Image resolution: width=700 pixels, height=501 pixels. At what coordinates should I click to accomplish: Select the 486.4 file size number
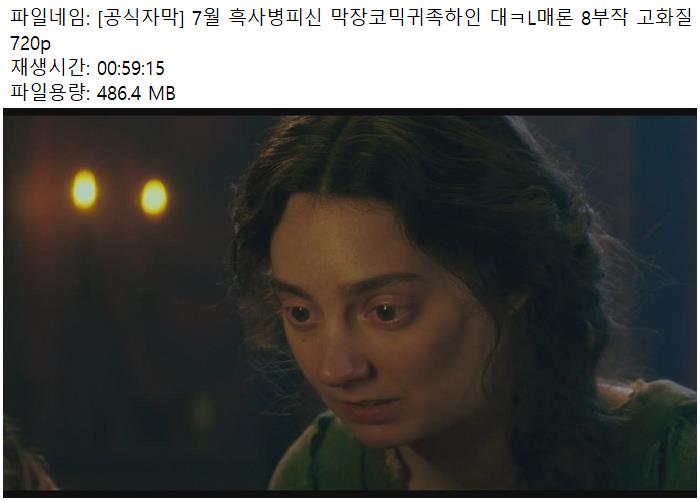point(119,93)
